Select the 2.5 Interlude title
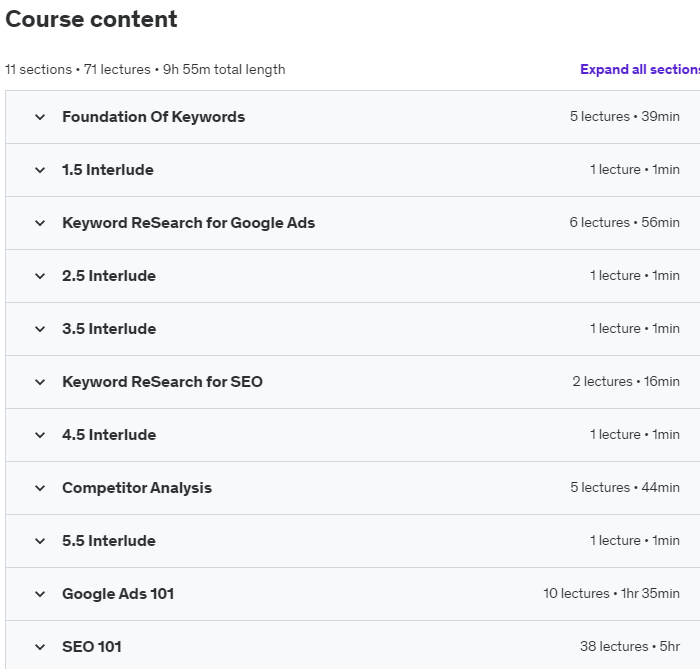Viewport: 700px width, 669px height. coord(109,276)
